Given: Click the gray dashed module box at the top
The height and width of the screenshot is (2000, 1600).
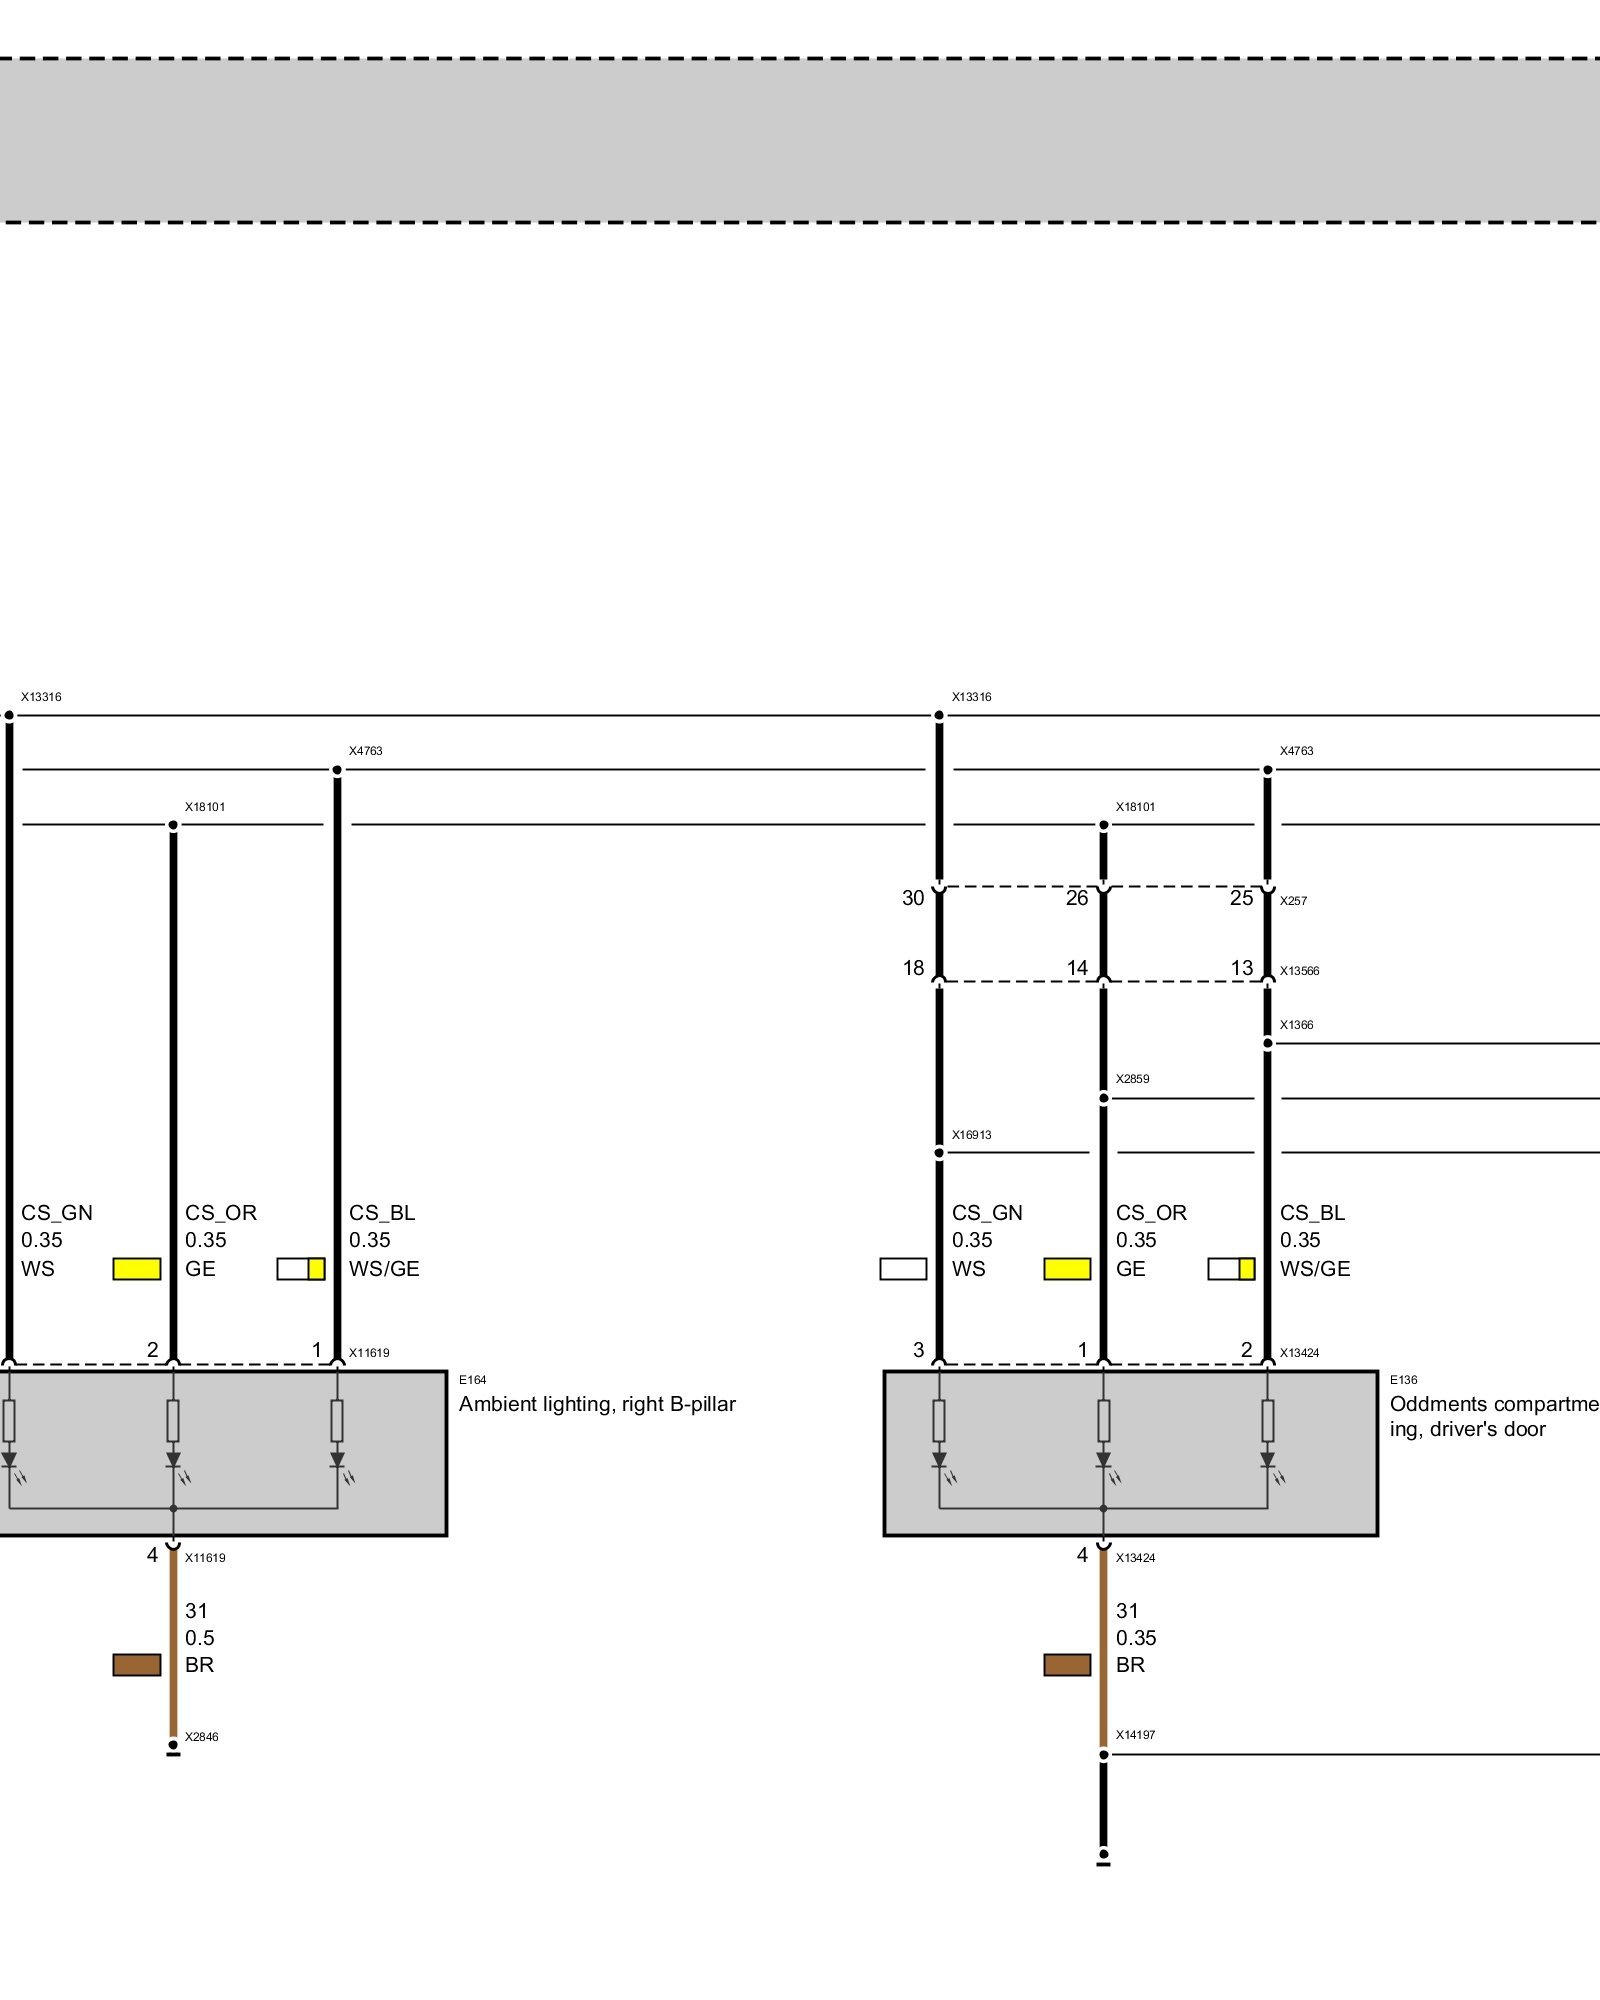Looking at the screenshot, I should 800,140.
